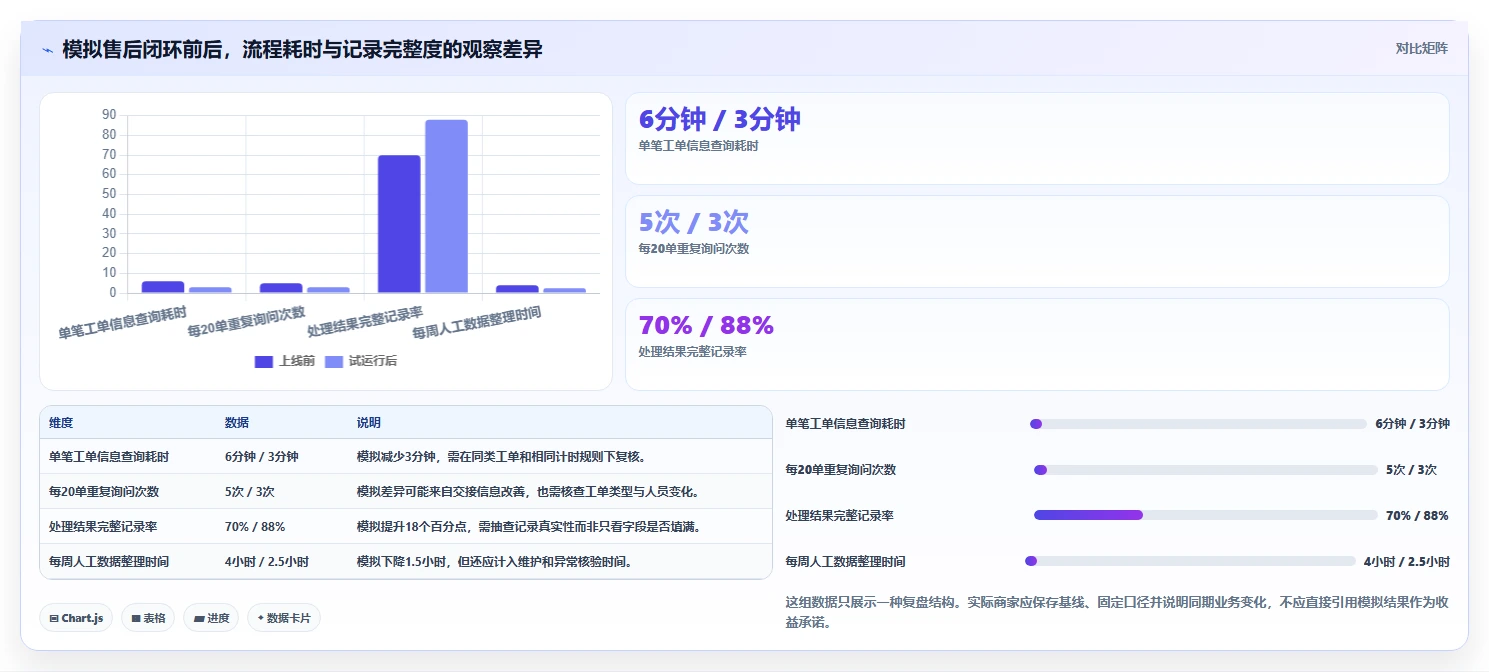Click table cell 单笔工单信息查询耗时
The image size is (1489, 672).
point(109,457)
